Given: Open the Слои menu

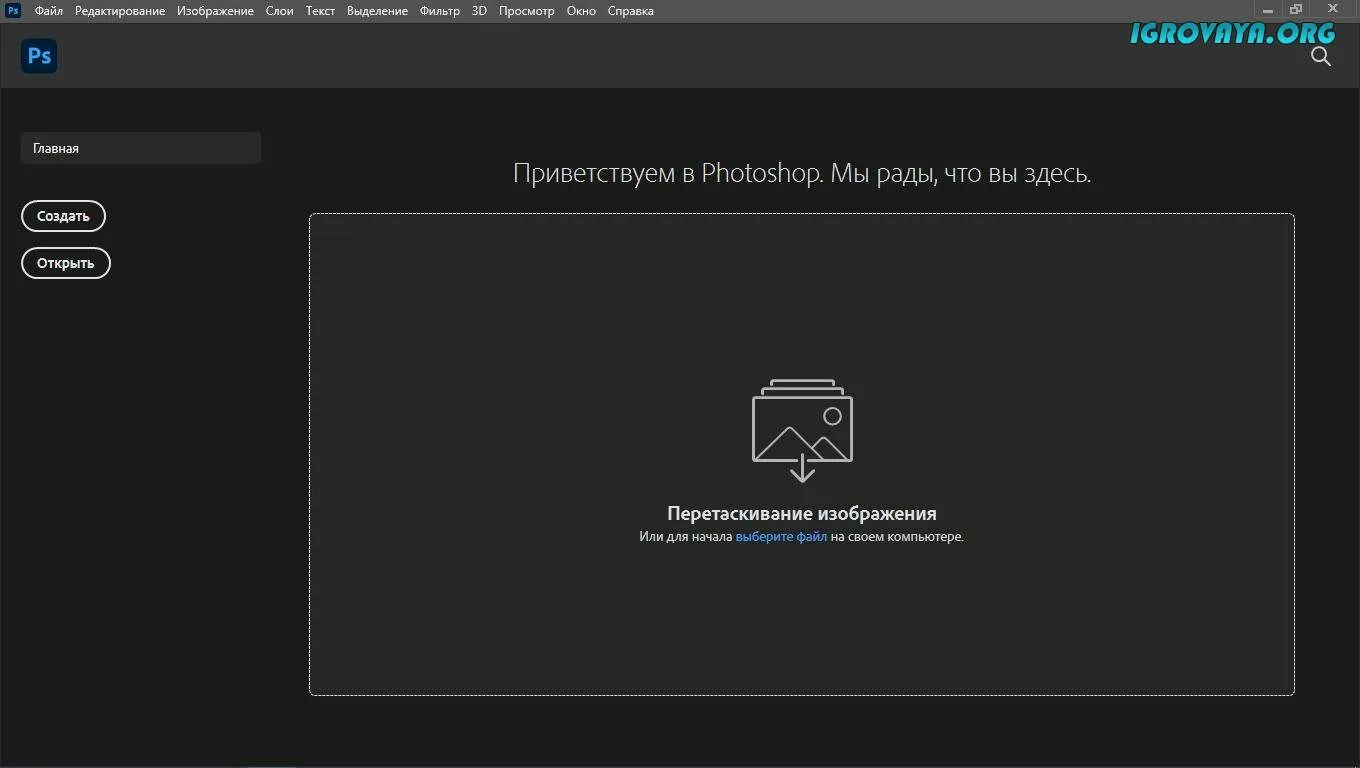Looking at the screenshot, I should pyautogui.click(x=280, y=11).
